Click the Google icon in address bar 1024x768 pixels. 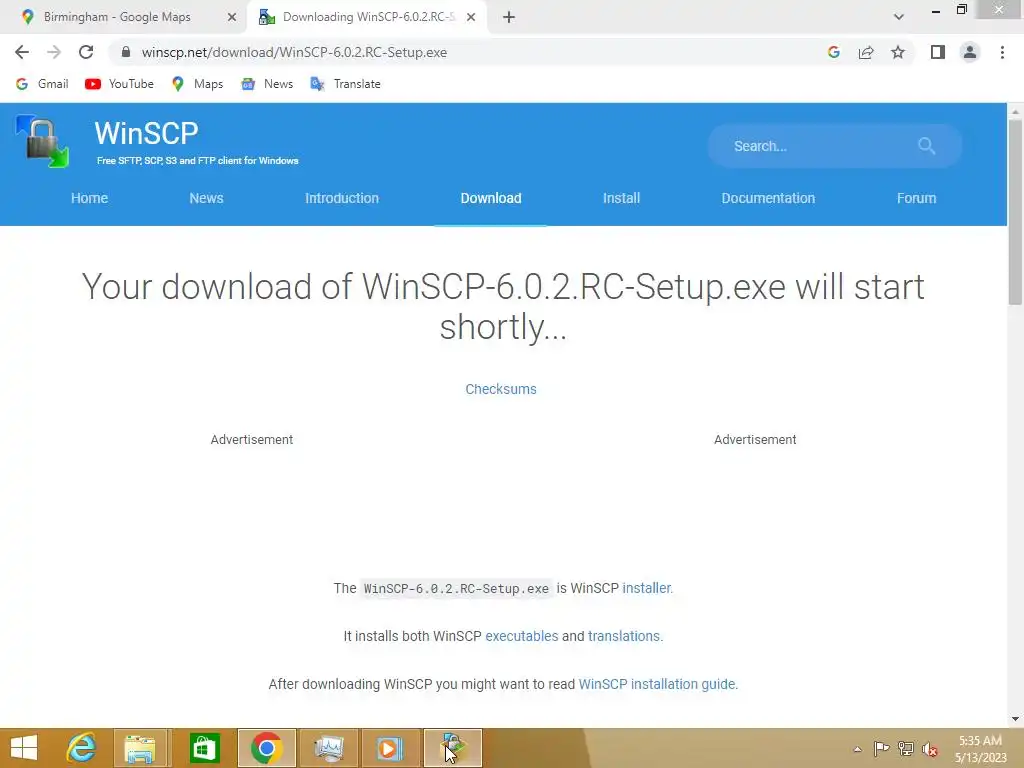click(x=833, y=52)
